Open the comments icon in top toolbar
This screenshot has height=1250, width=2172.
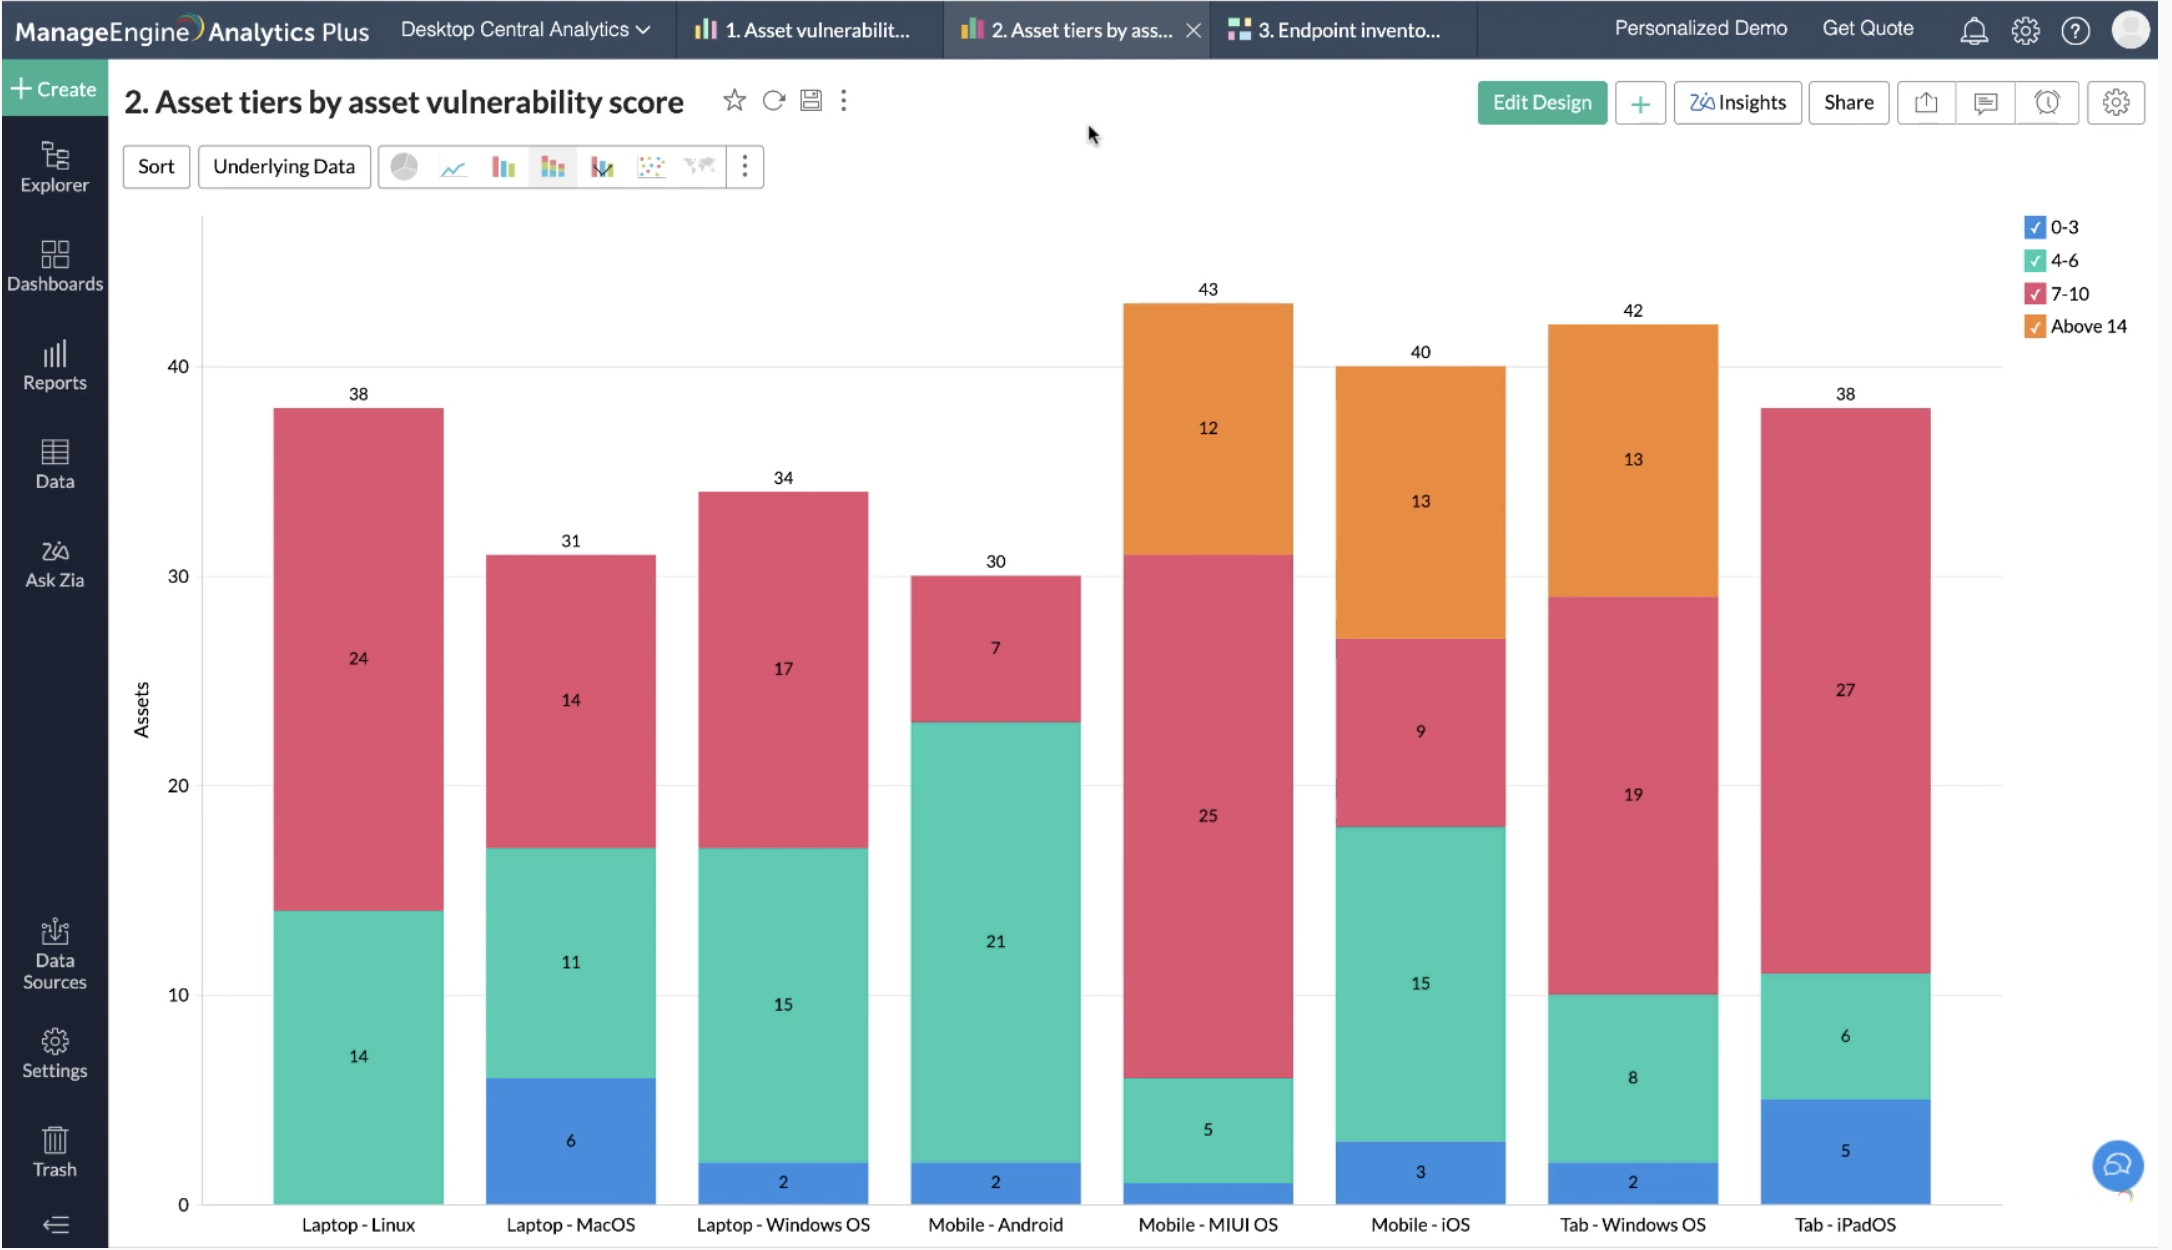click(x=1985, y=102)
